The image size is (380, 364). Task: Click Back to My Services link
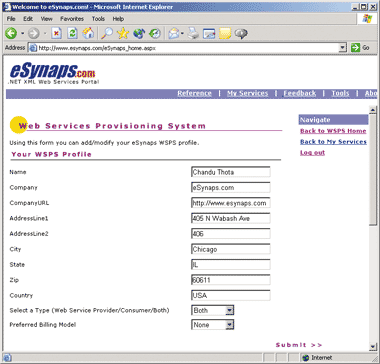(x=333, y=142)
